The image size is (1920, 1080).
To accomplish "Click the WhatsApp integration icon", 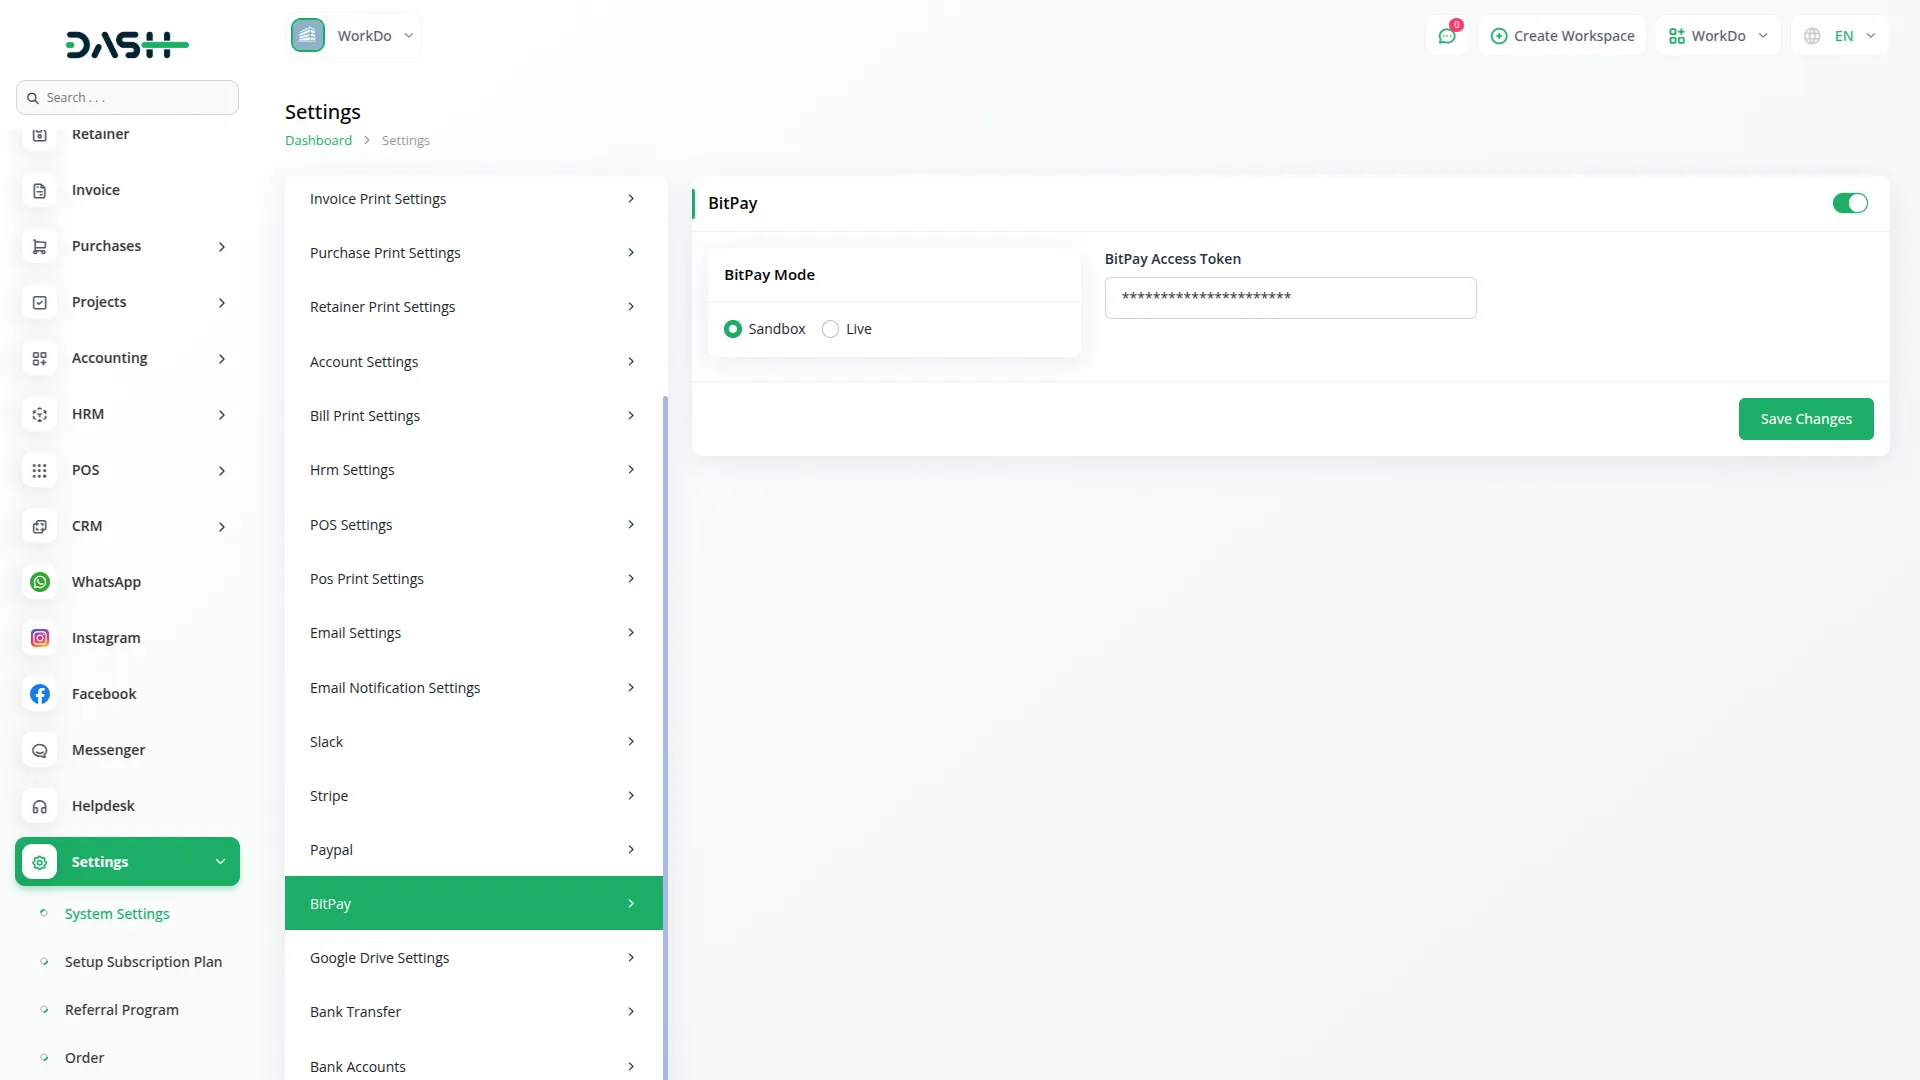I will 39,581.
